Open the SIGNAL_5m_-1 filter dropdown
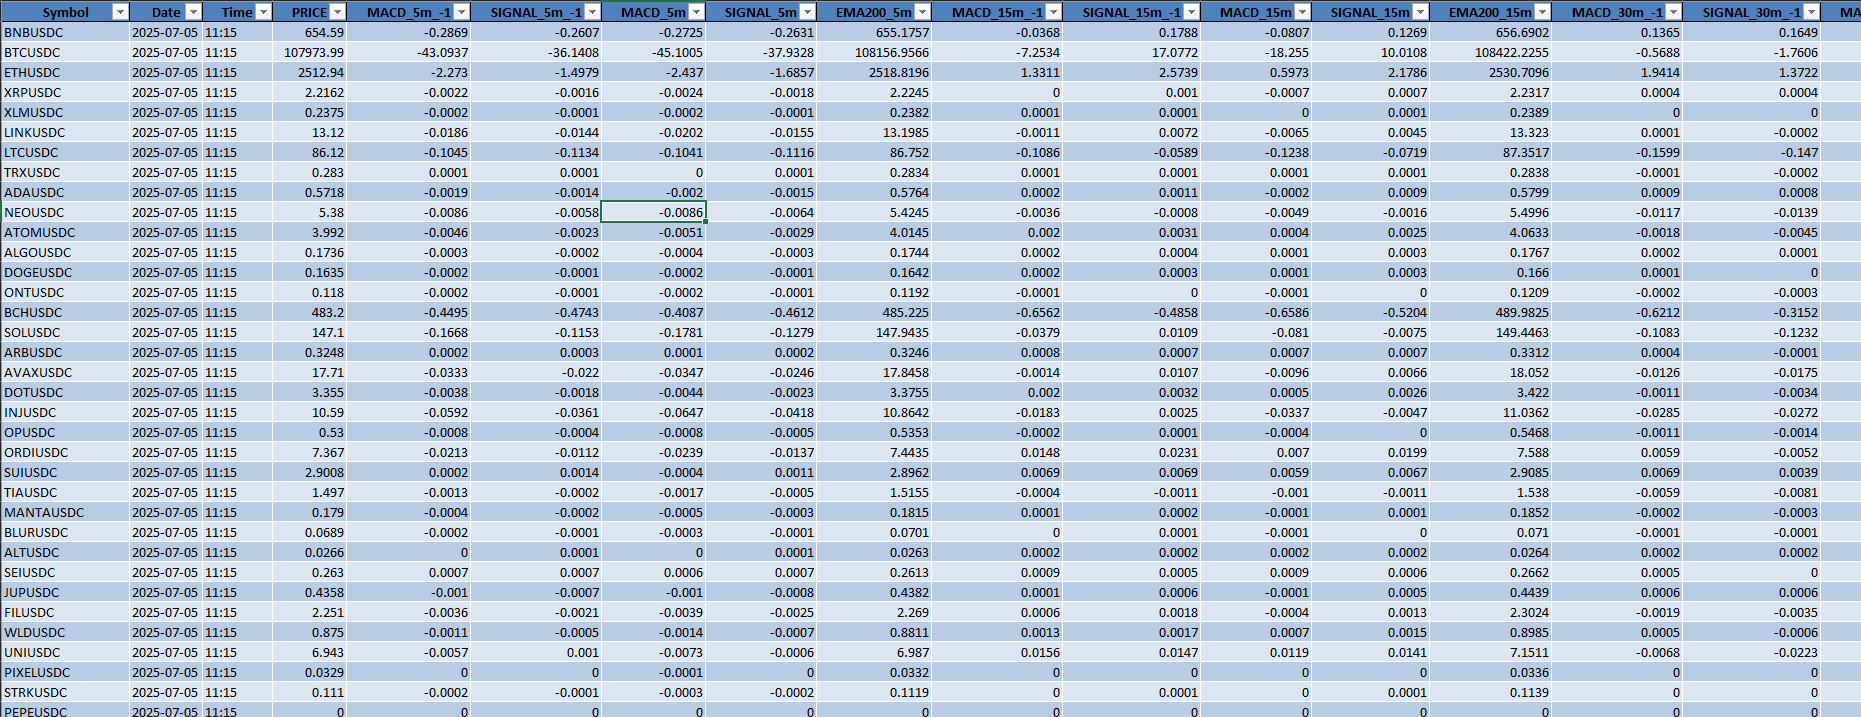This screenshot has width=1861, height=717. coord(592,12)
